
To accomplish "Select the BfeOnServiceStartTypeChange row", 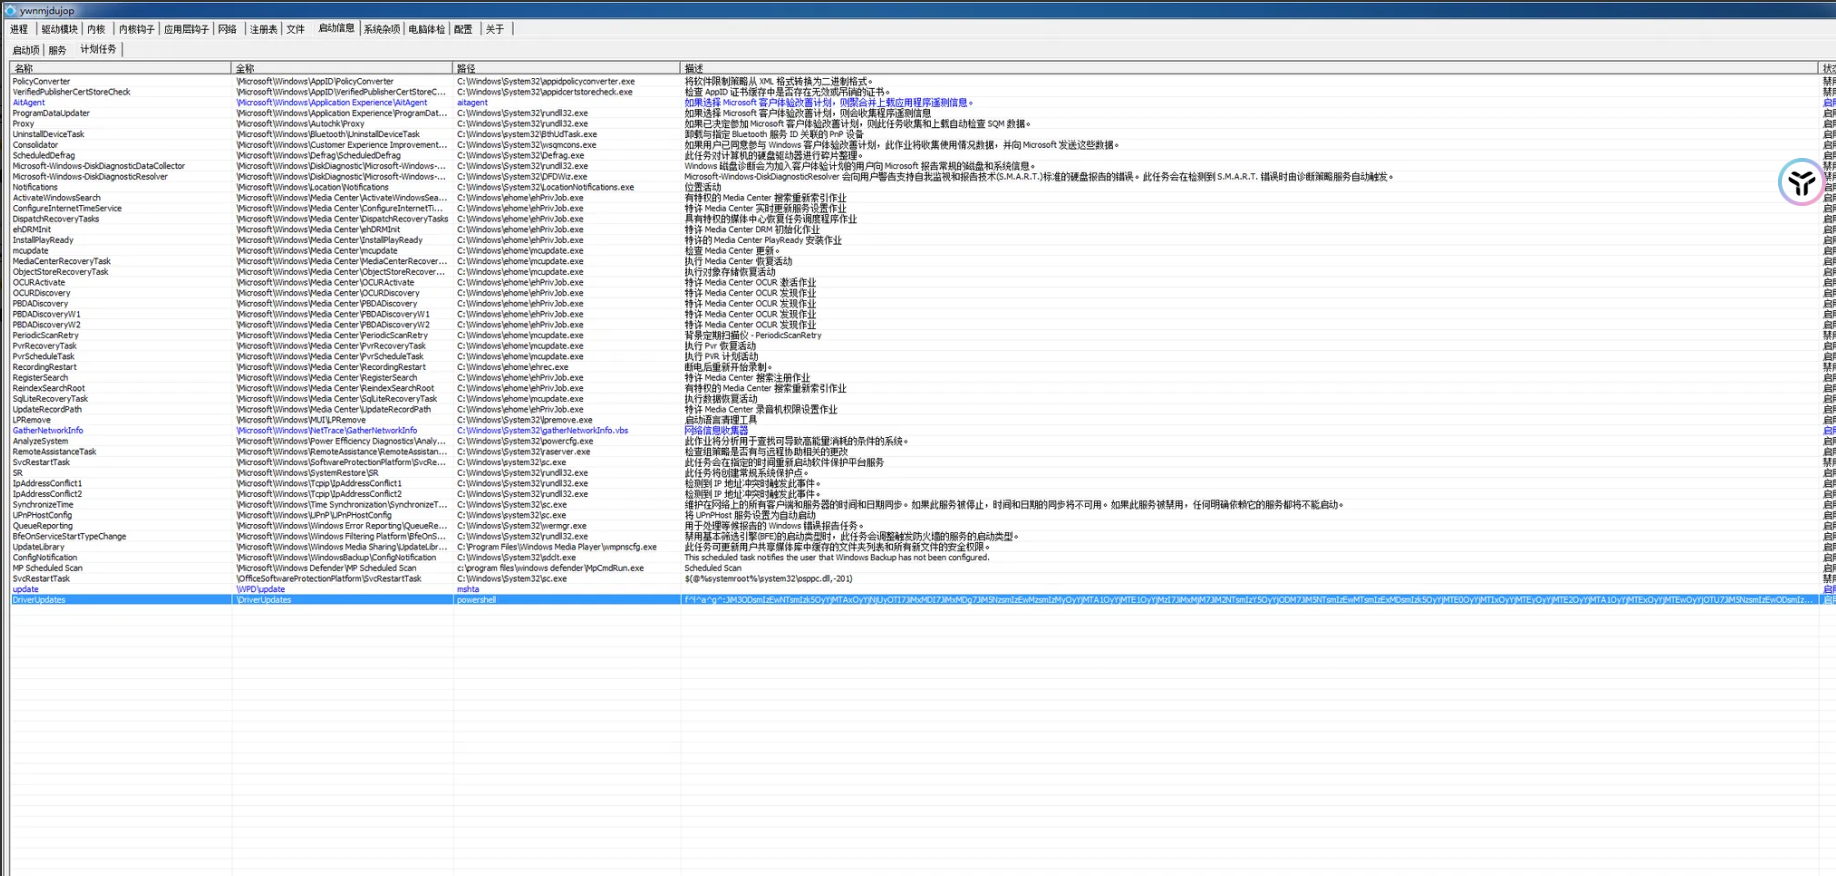I will click(x=922, y=536).
